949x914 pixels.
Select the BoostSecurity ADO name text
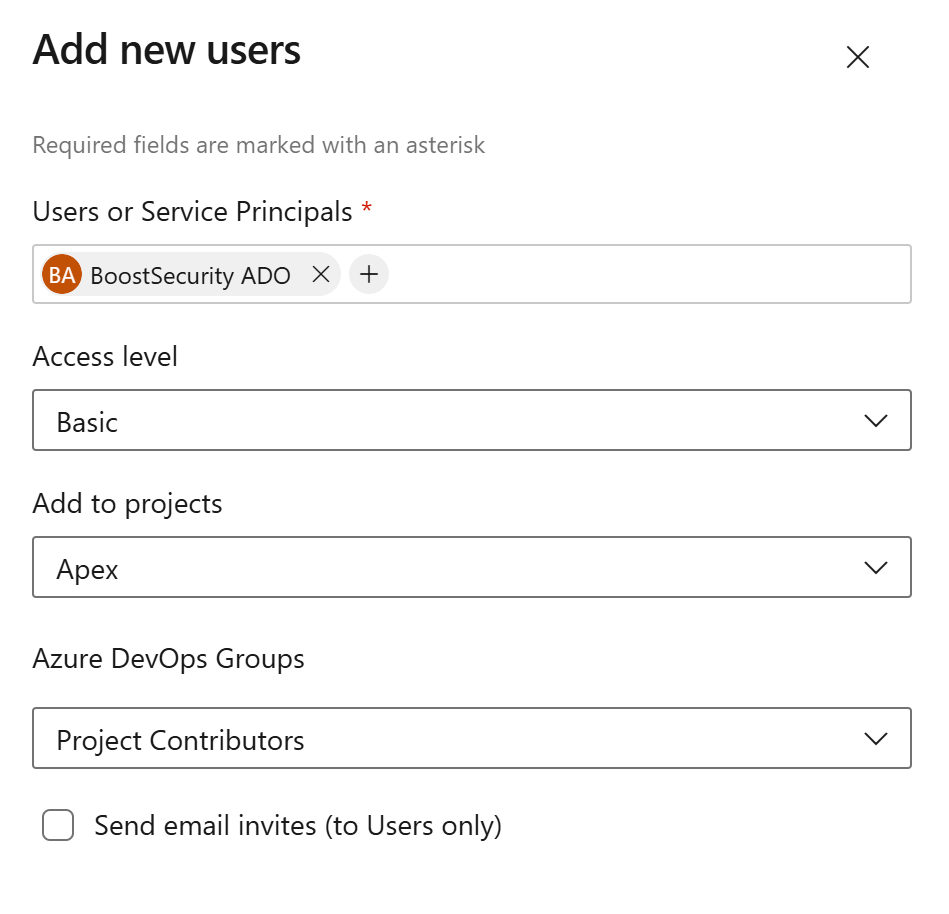190,276
